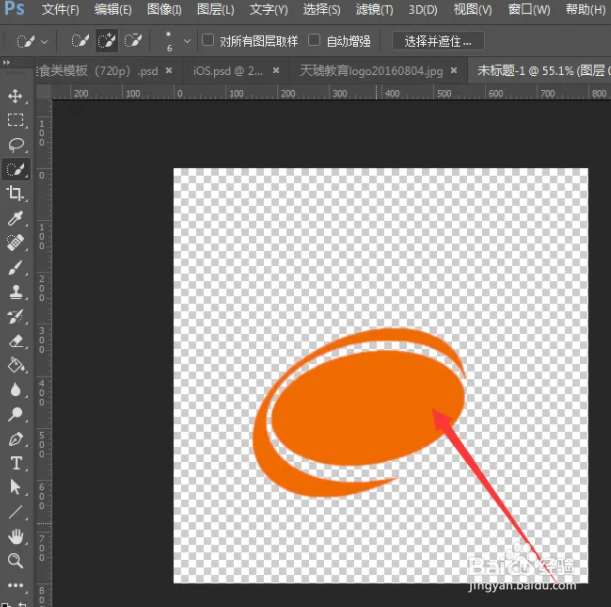Click the ruler origin corner box
611x607 pixels.
44,92
